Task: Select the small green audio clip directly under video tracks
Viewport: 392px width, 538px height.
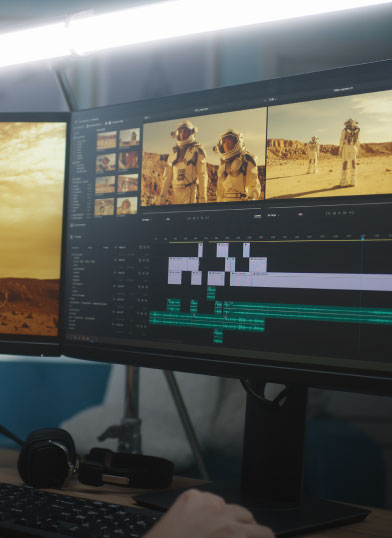Action: pyautogui.click(x=211, y=293)
